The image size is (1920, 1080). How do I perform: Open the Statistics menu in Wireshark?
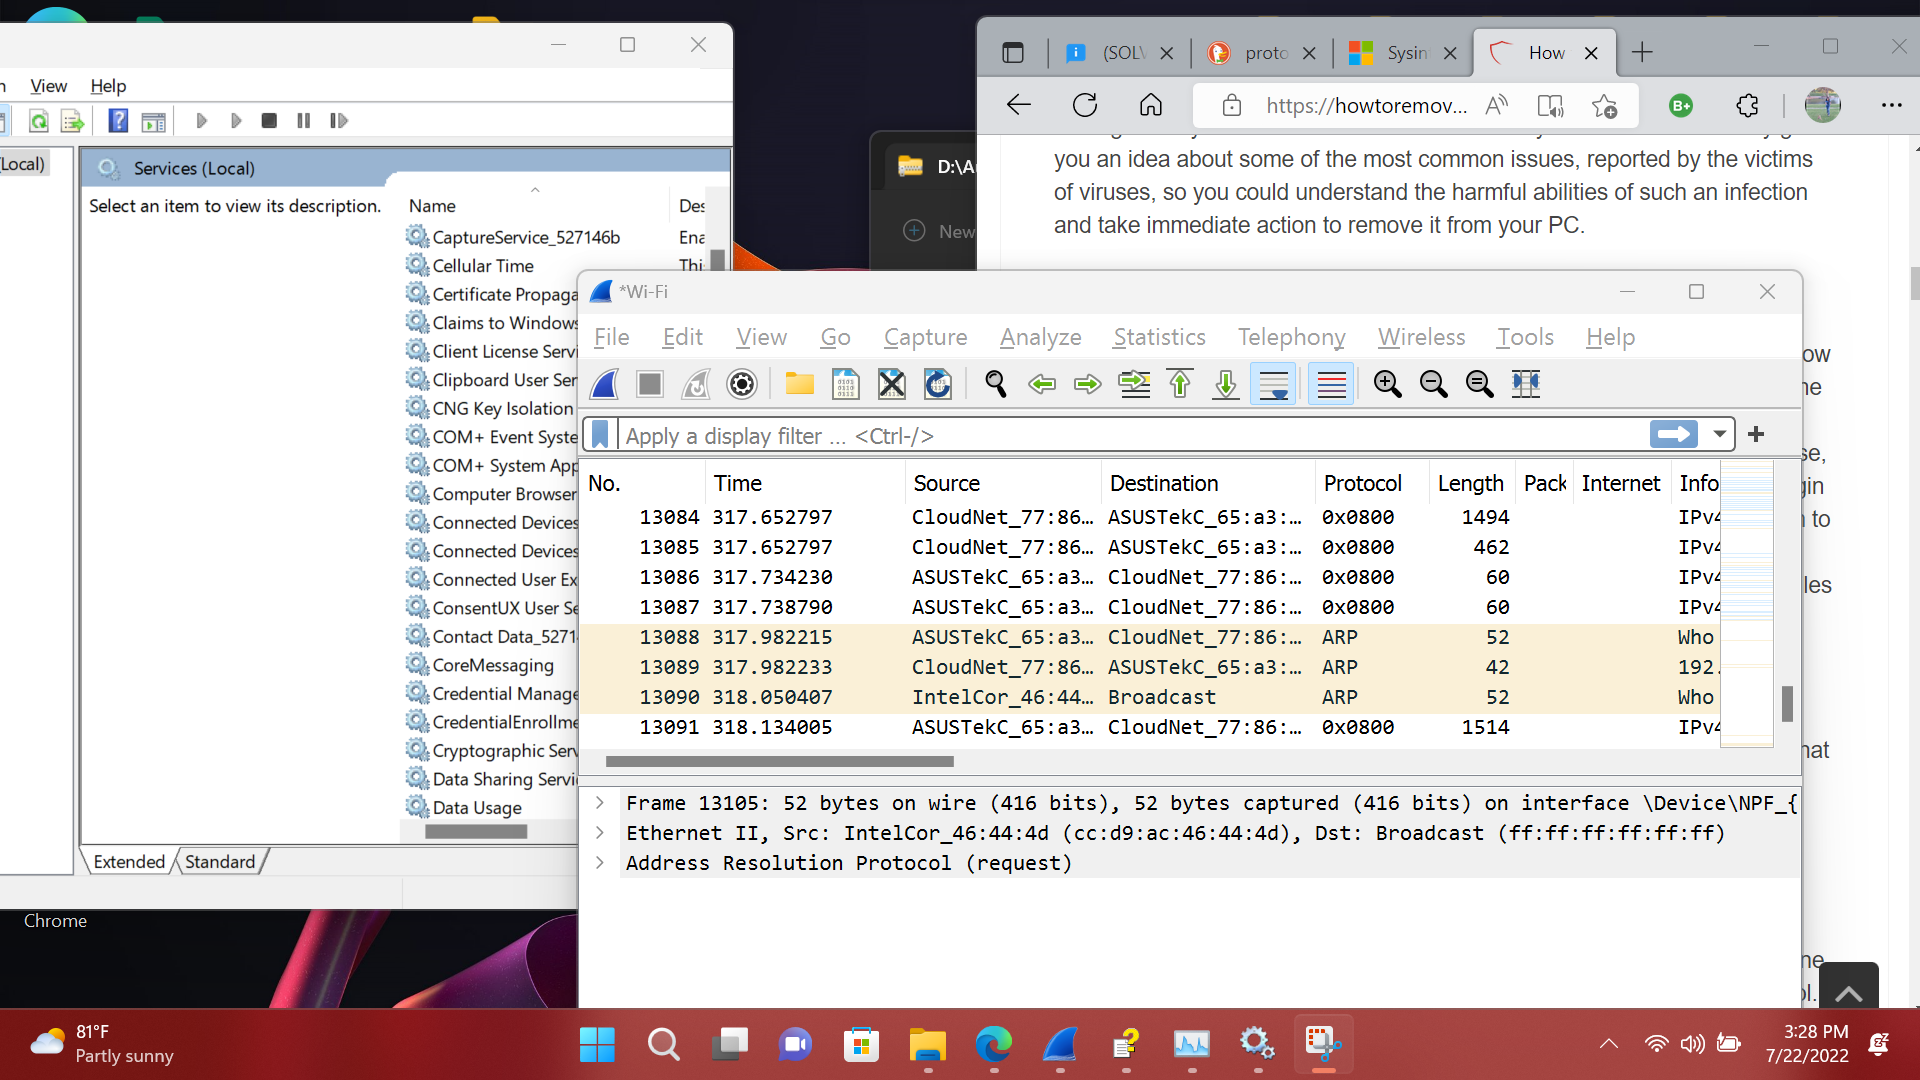pos(1159,338)
